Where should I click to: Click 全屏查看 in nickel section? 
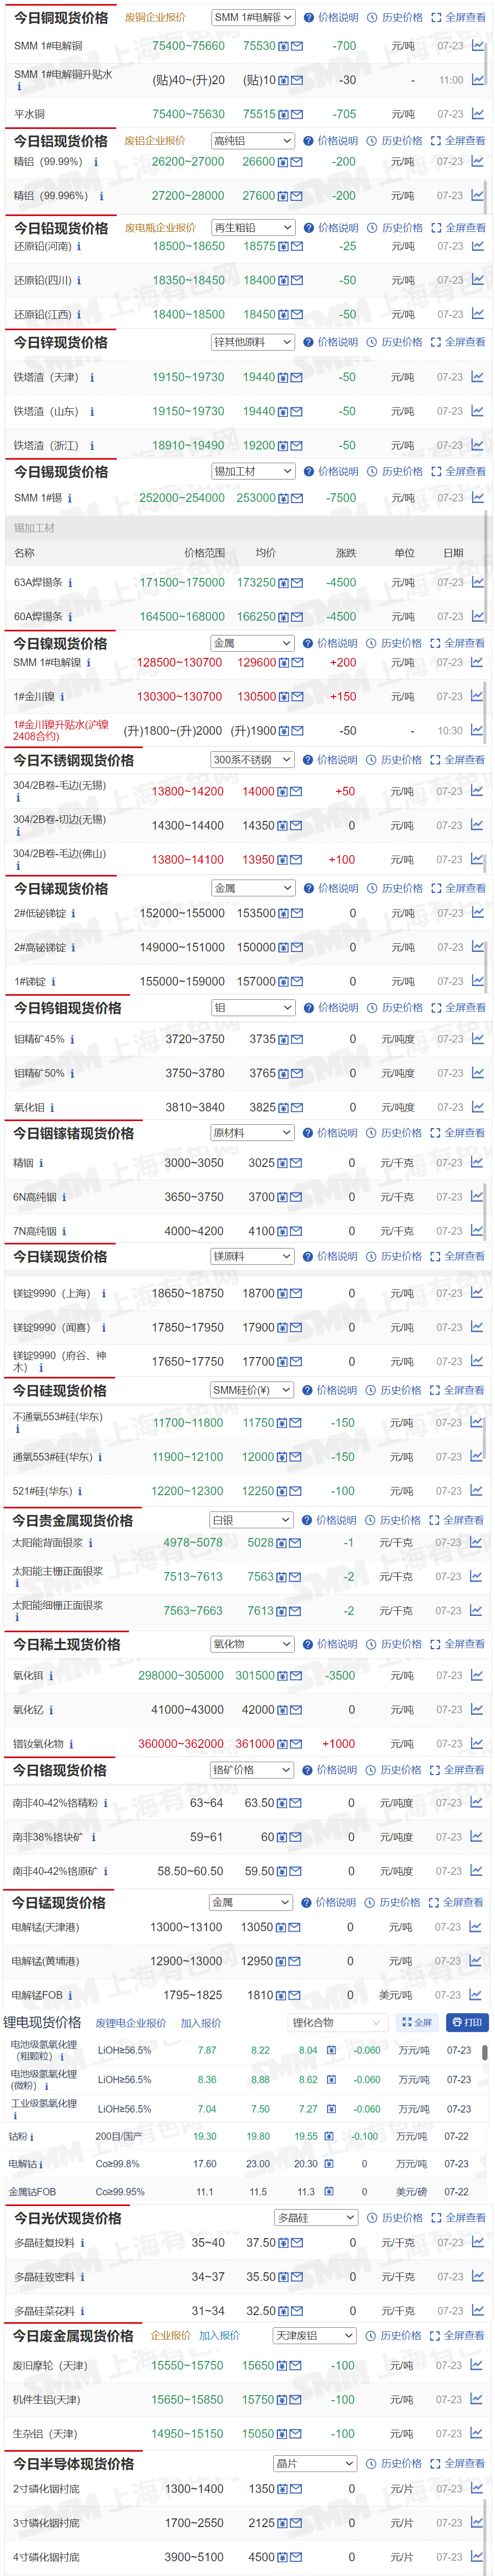click(x=458, y=643)
